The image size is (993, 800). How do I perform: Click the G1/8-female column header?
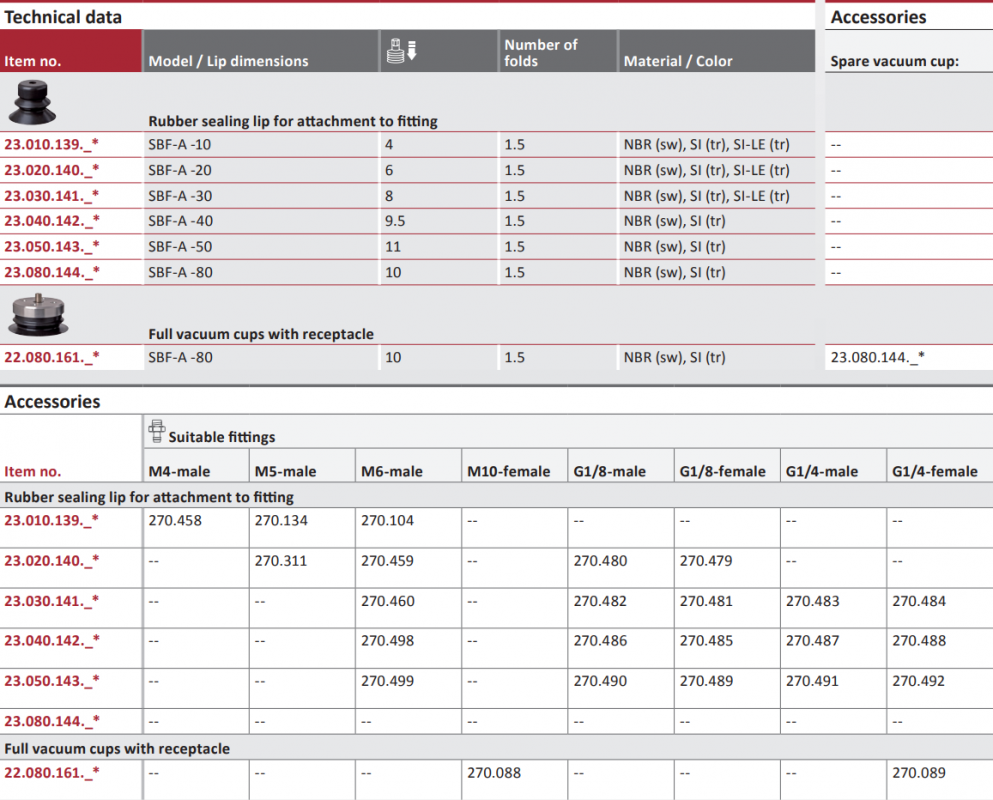[723, 471]
